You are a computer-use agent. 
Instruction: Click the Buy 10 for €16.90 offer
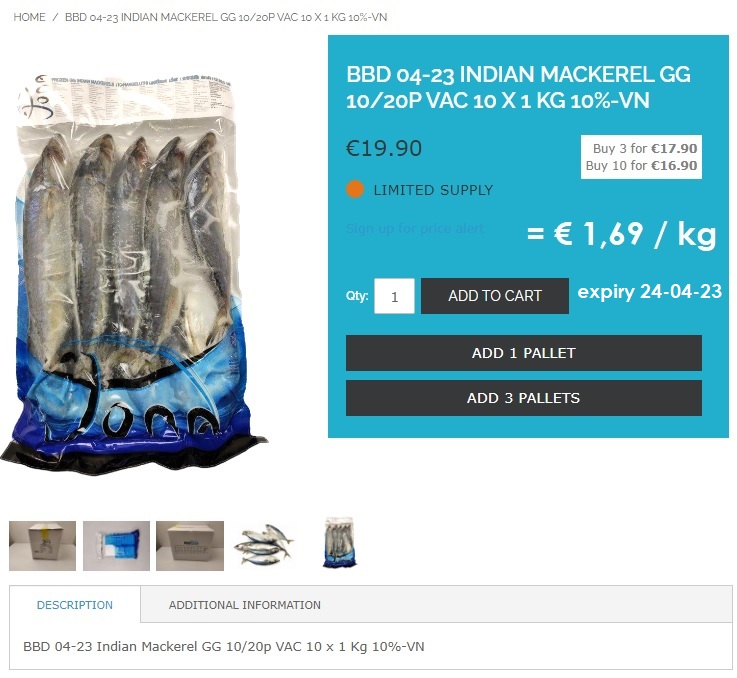point(641,166)
